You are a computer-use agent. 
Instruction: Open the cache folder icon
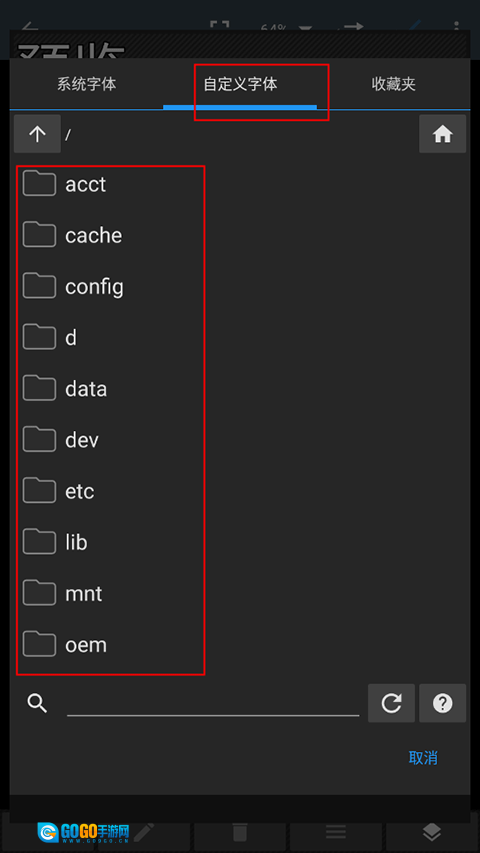click(39, 234)
